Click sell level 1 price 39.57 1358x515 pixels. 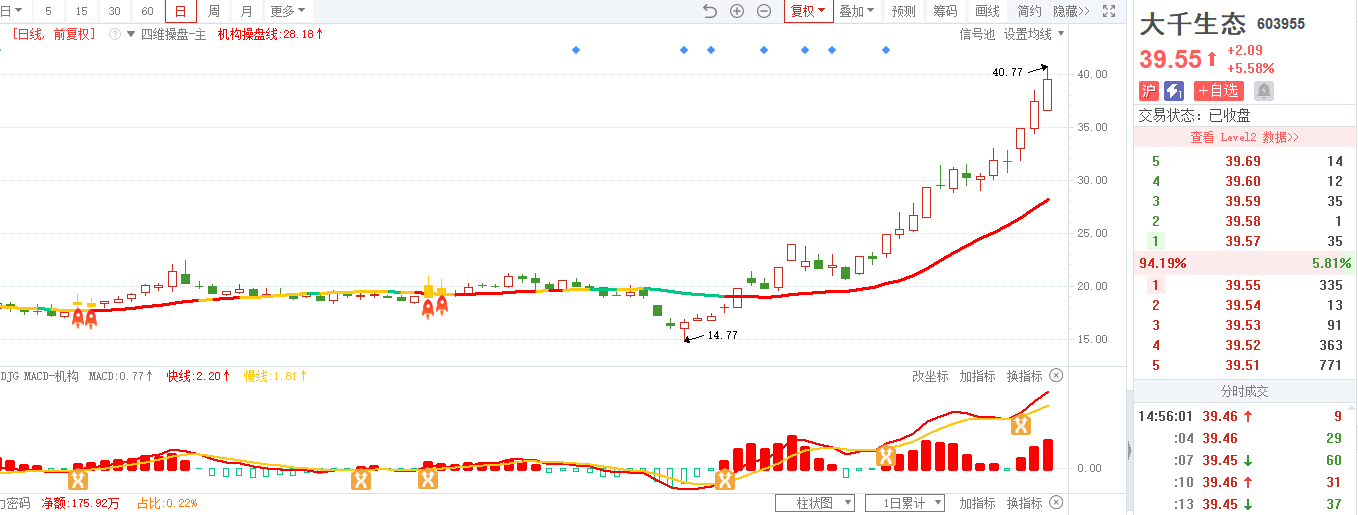[1243, 241]
